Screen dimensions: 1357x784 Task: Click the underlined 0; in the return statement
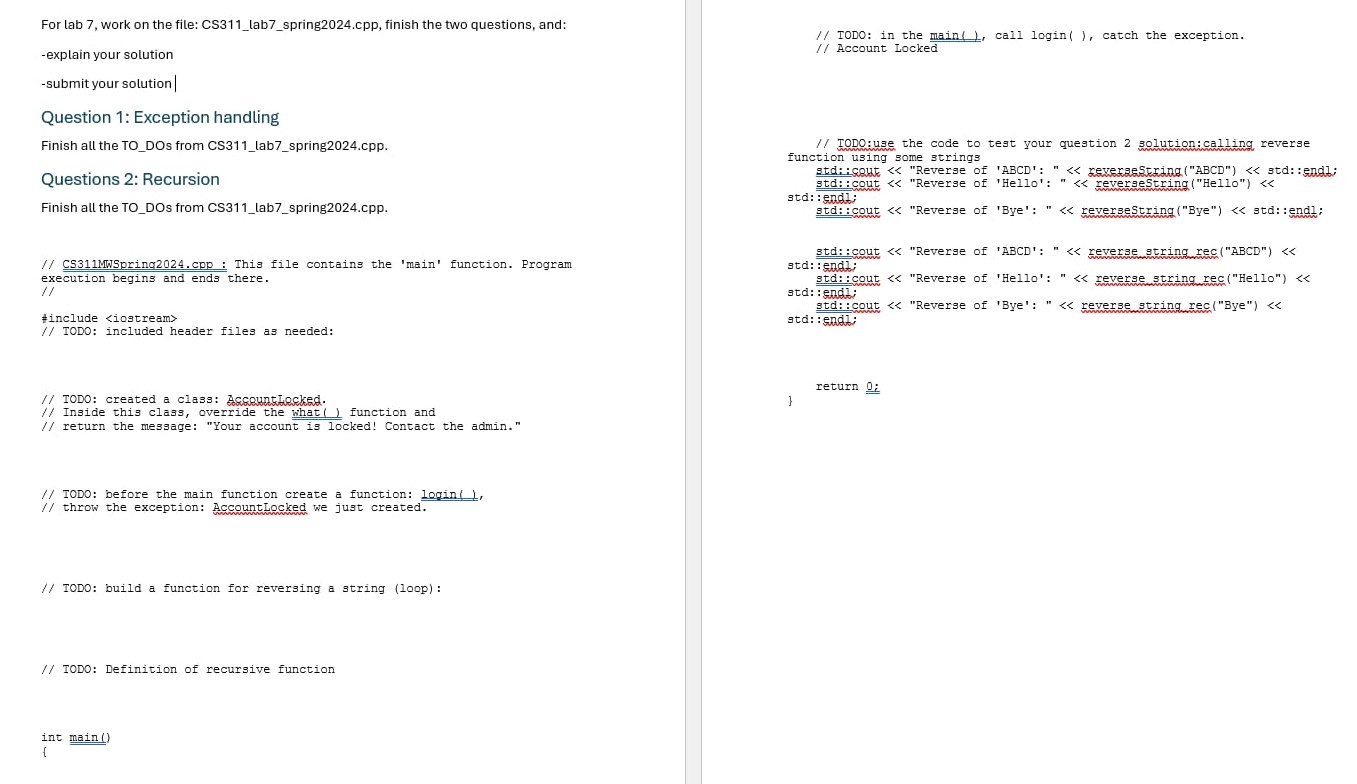[x=872, y=386]
